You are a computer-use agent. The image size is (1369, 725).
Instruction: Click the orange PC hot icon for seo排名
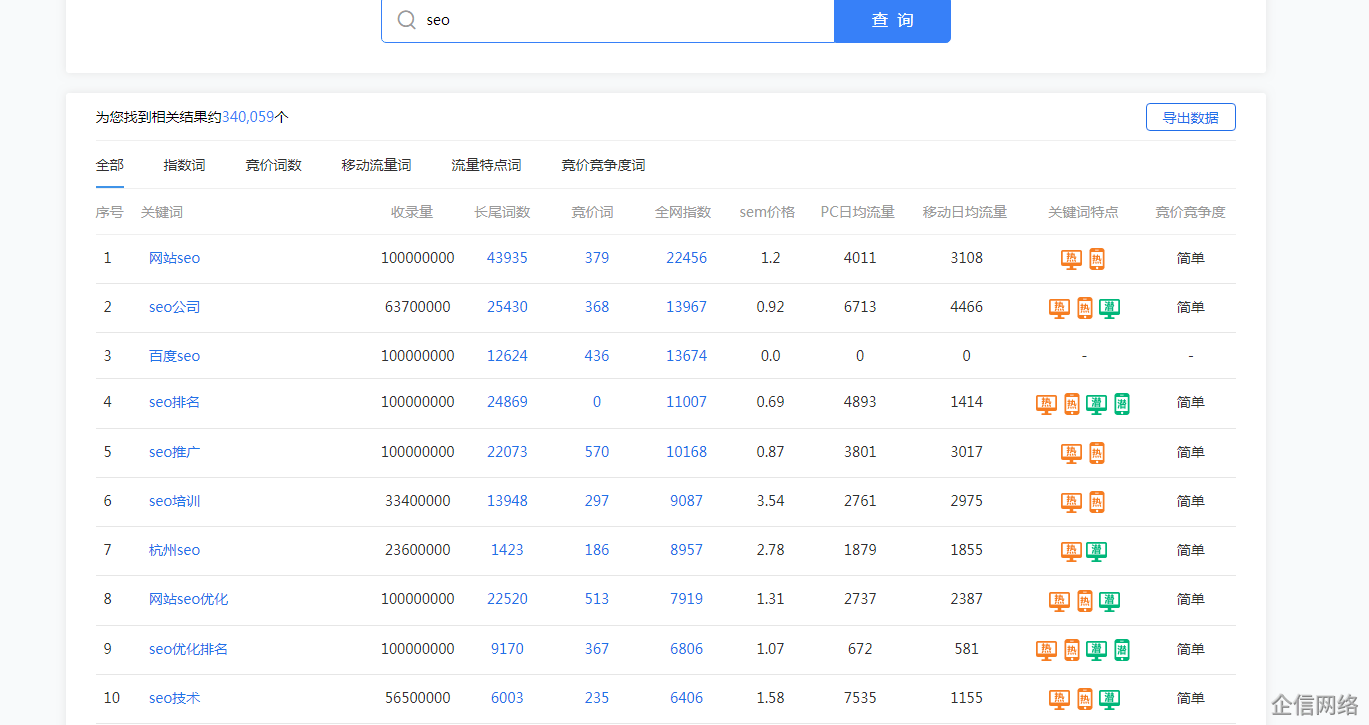click(1046, 404)
